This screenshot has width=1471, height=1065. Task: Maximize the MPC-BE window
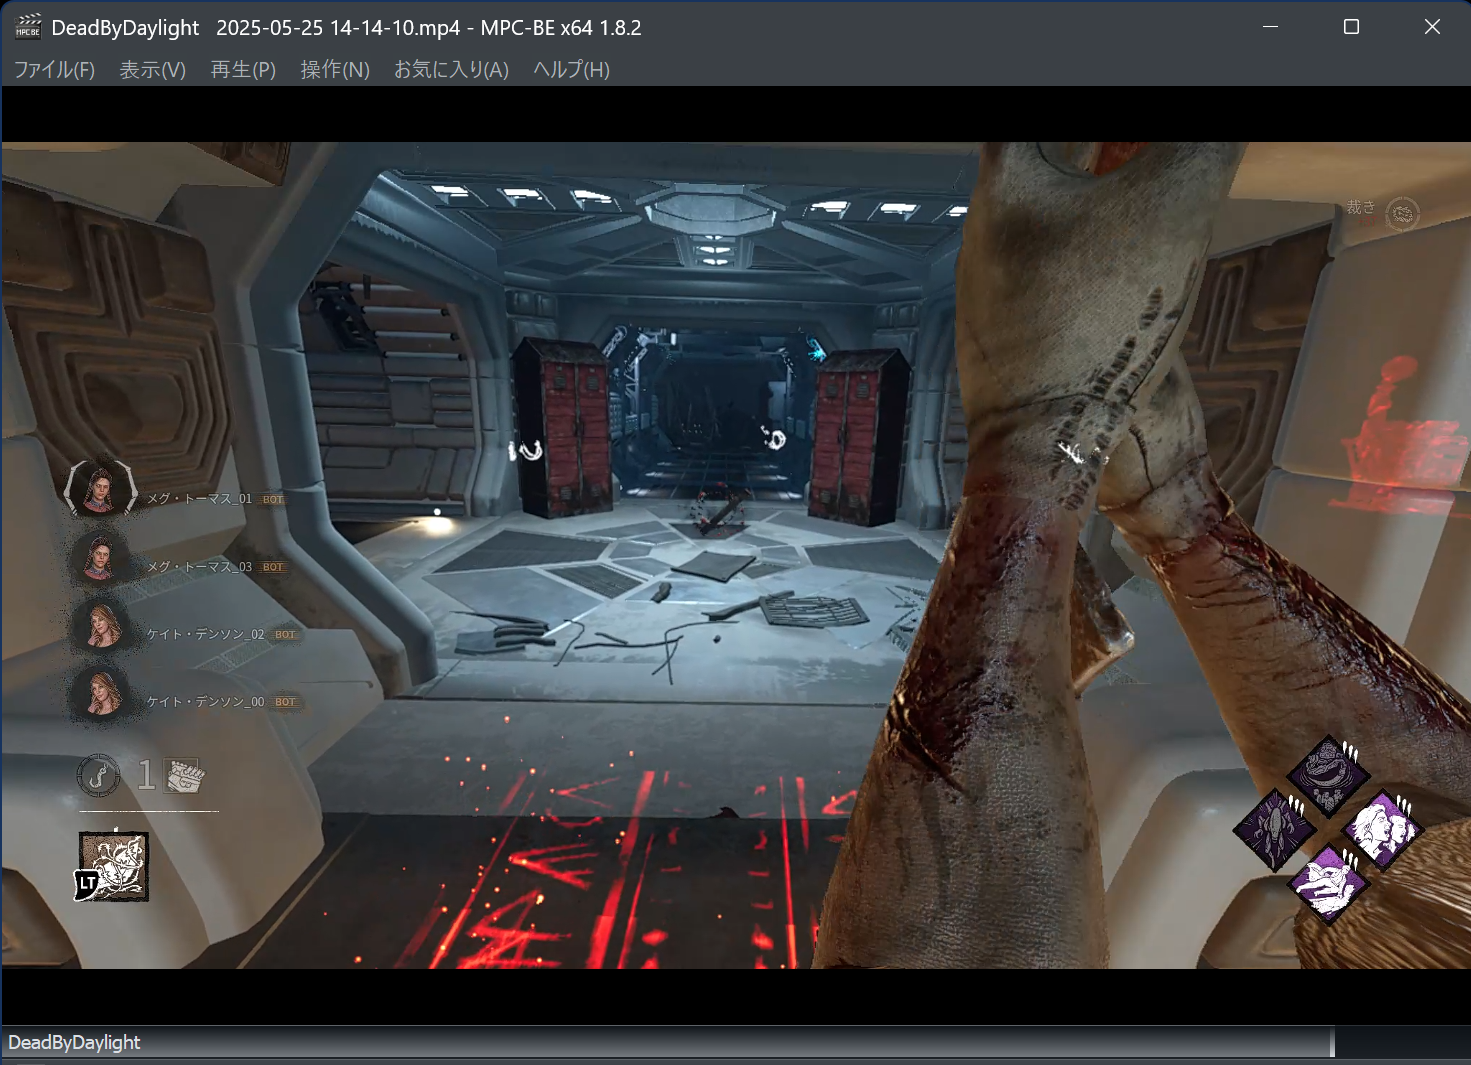coord(1351,27)
